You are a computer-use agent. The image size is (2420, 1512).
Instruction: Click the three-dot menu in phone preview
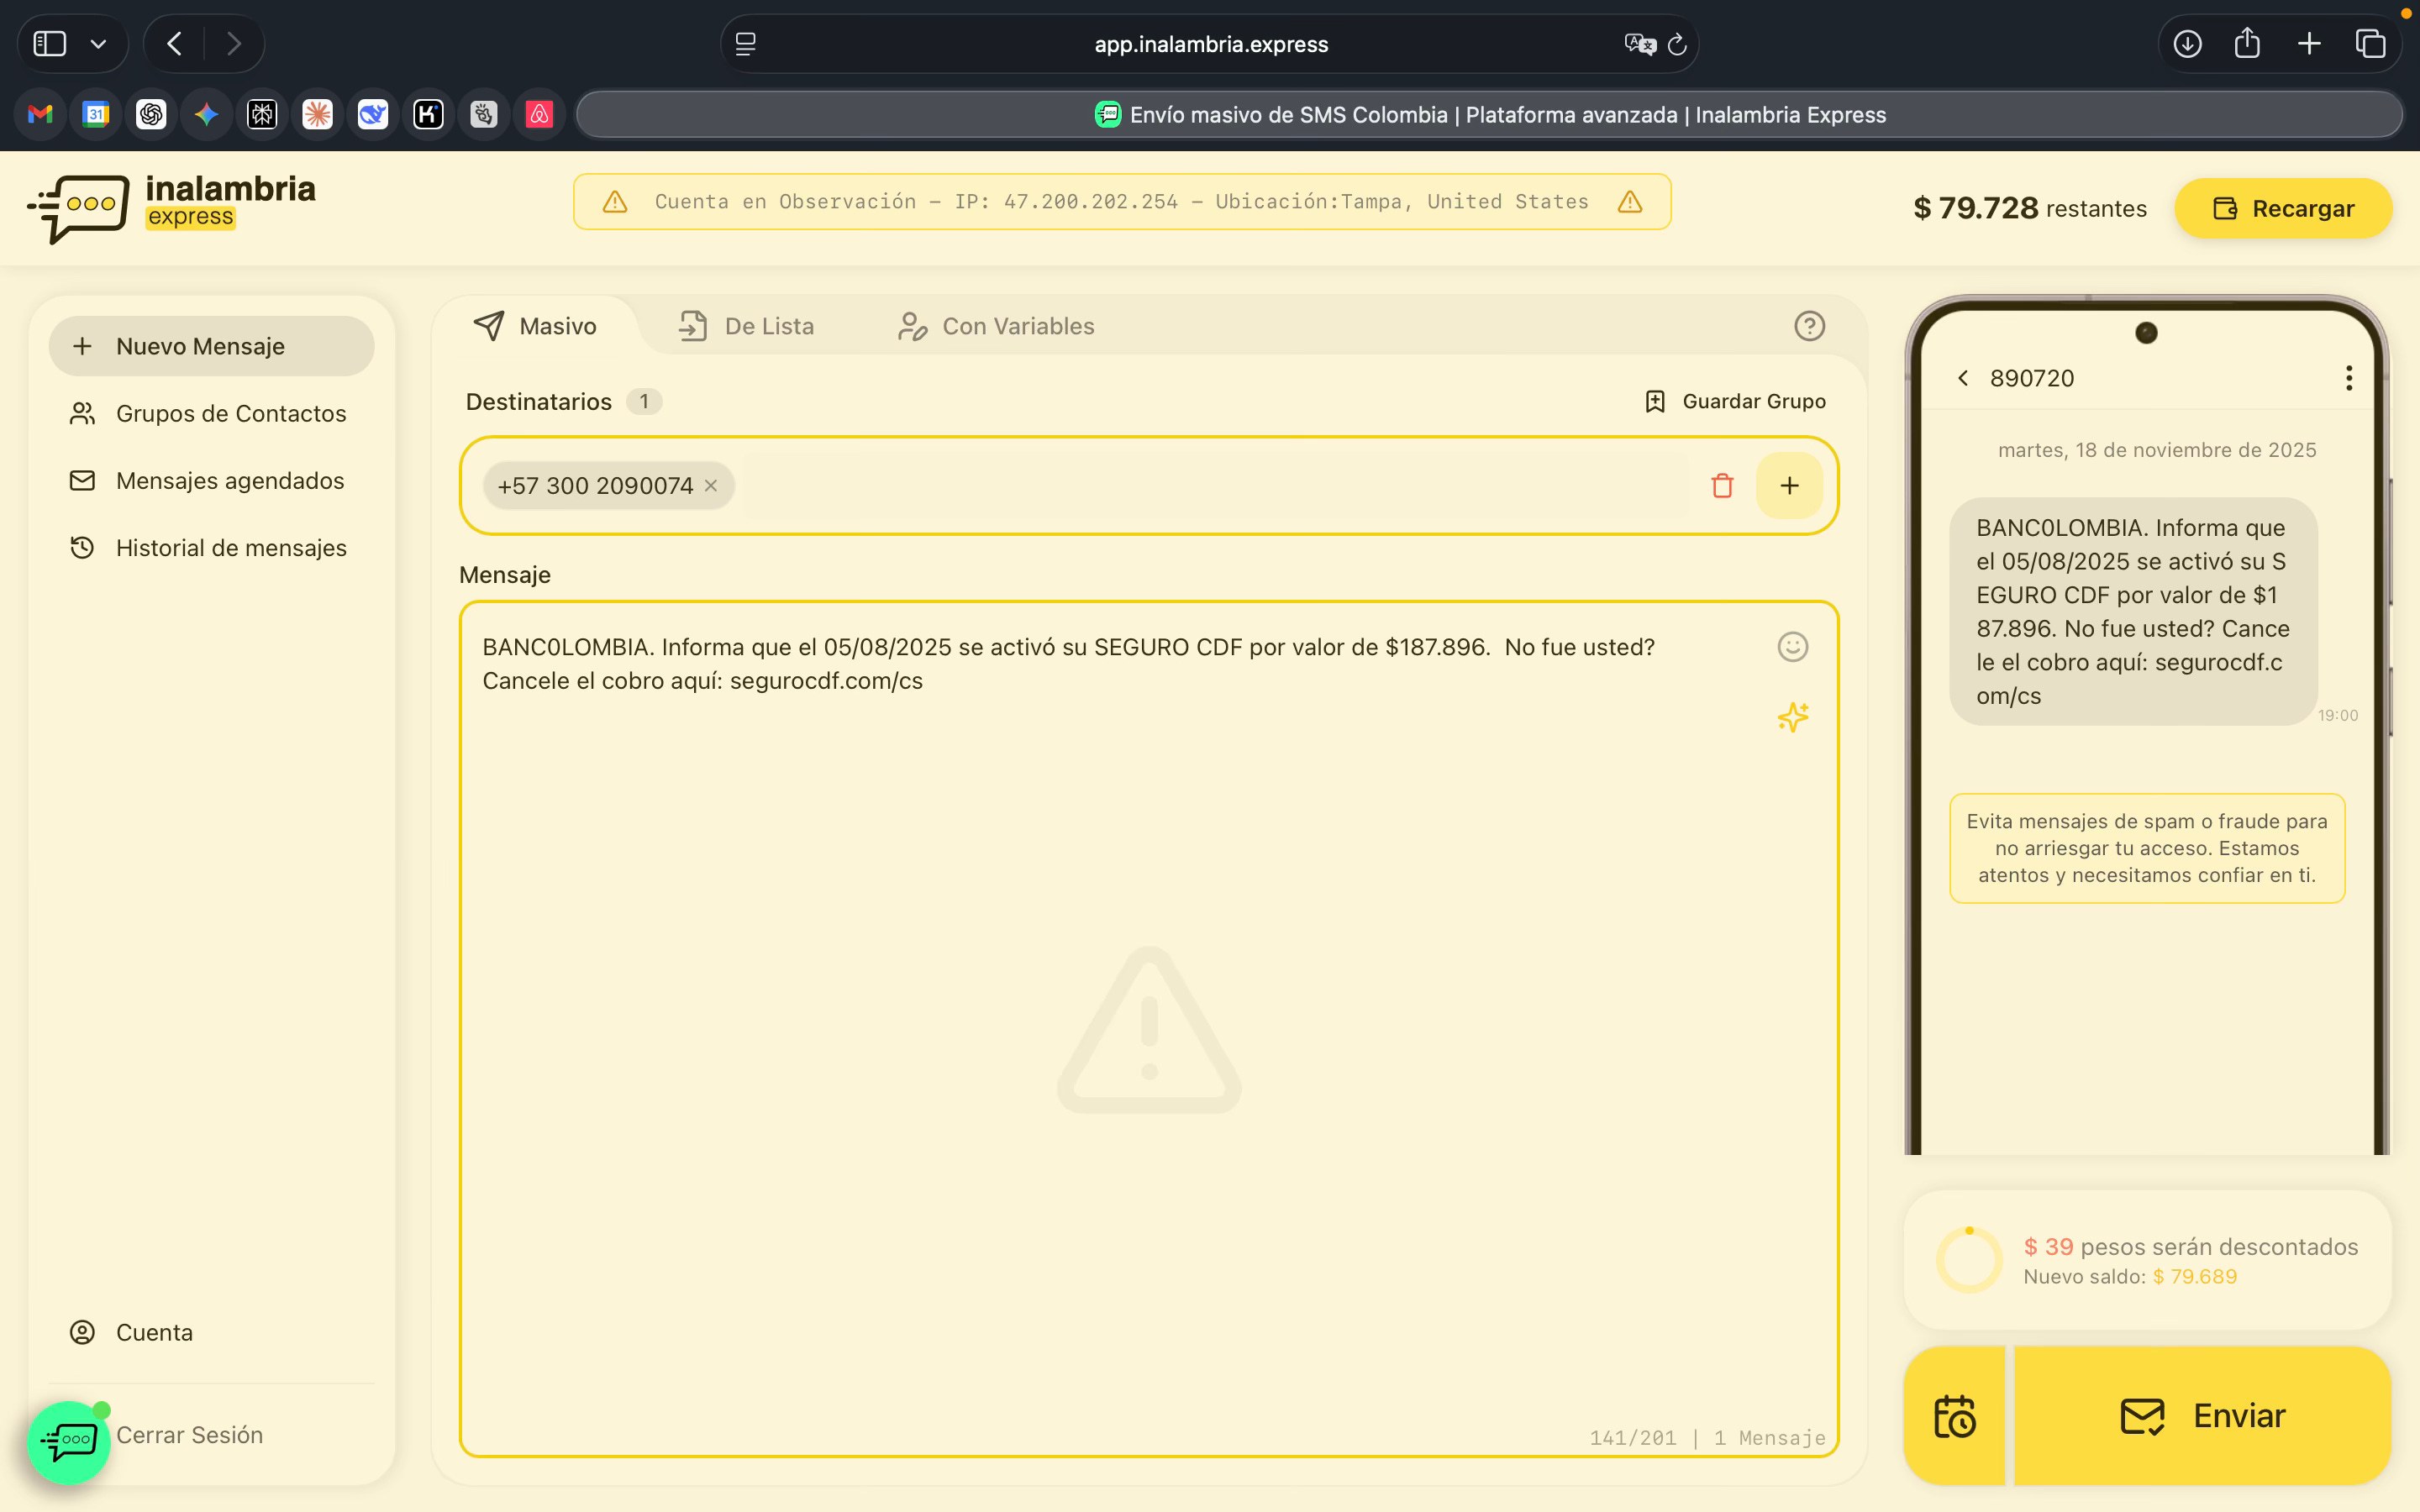click(x=2348, y=378)
